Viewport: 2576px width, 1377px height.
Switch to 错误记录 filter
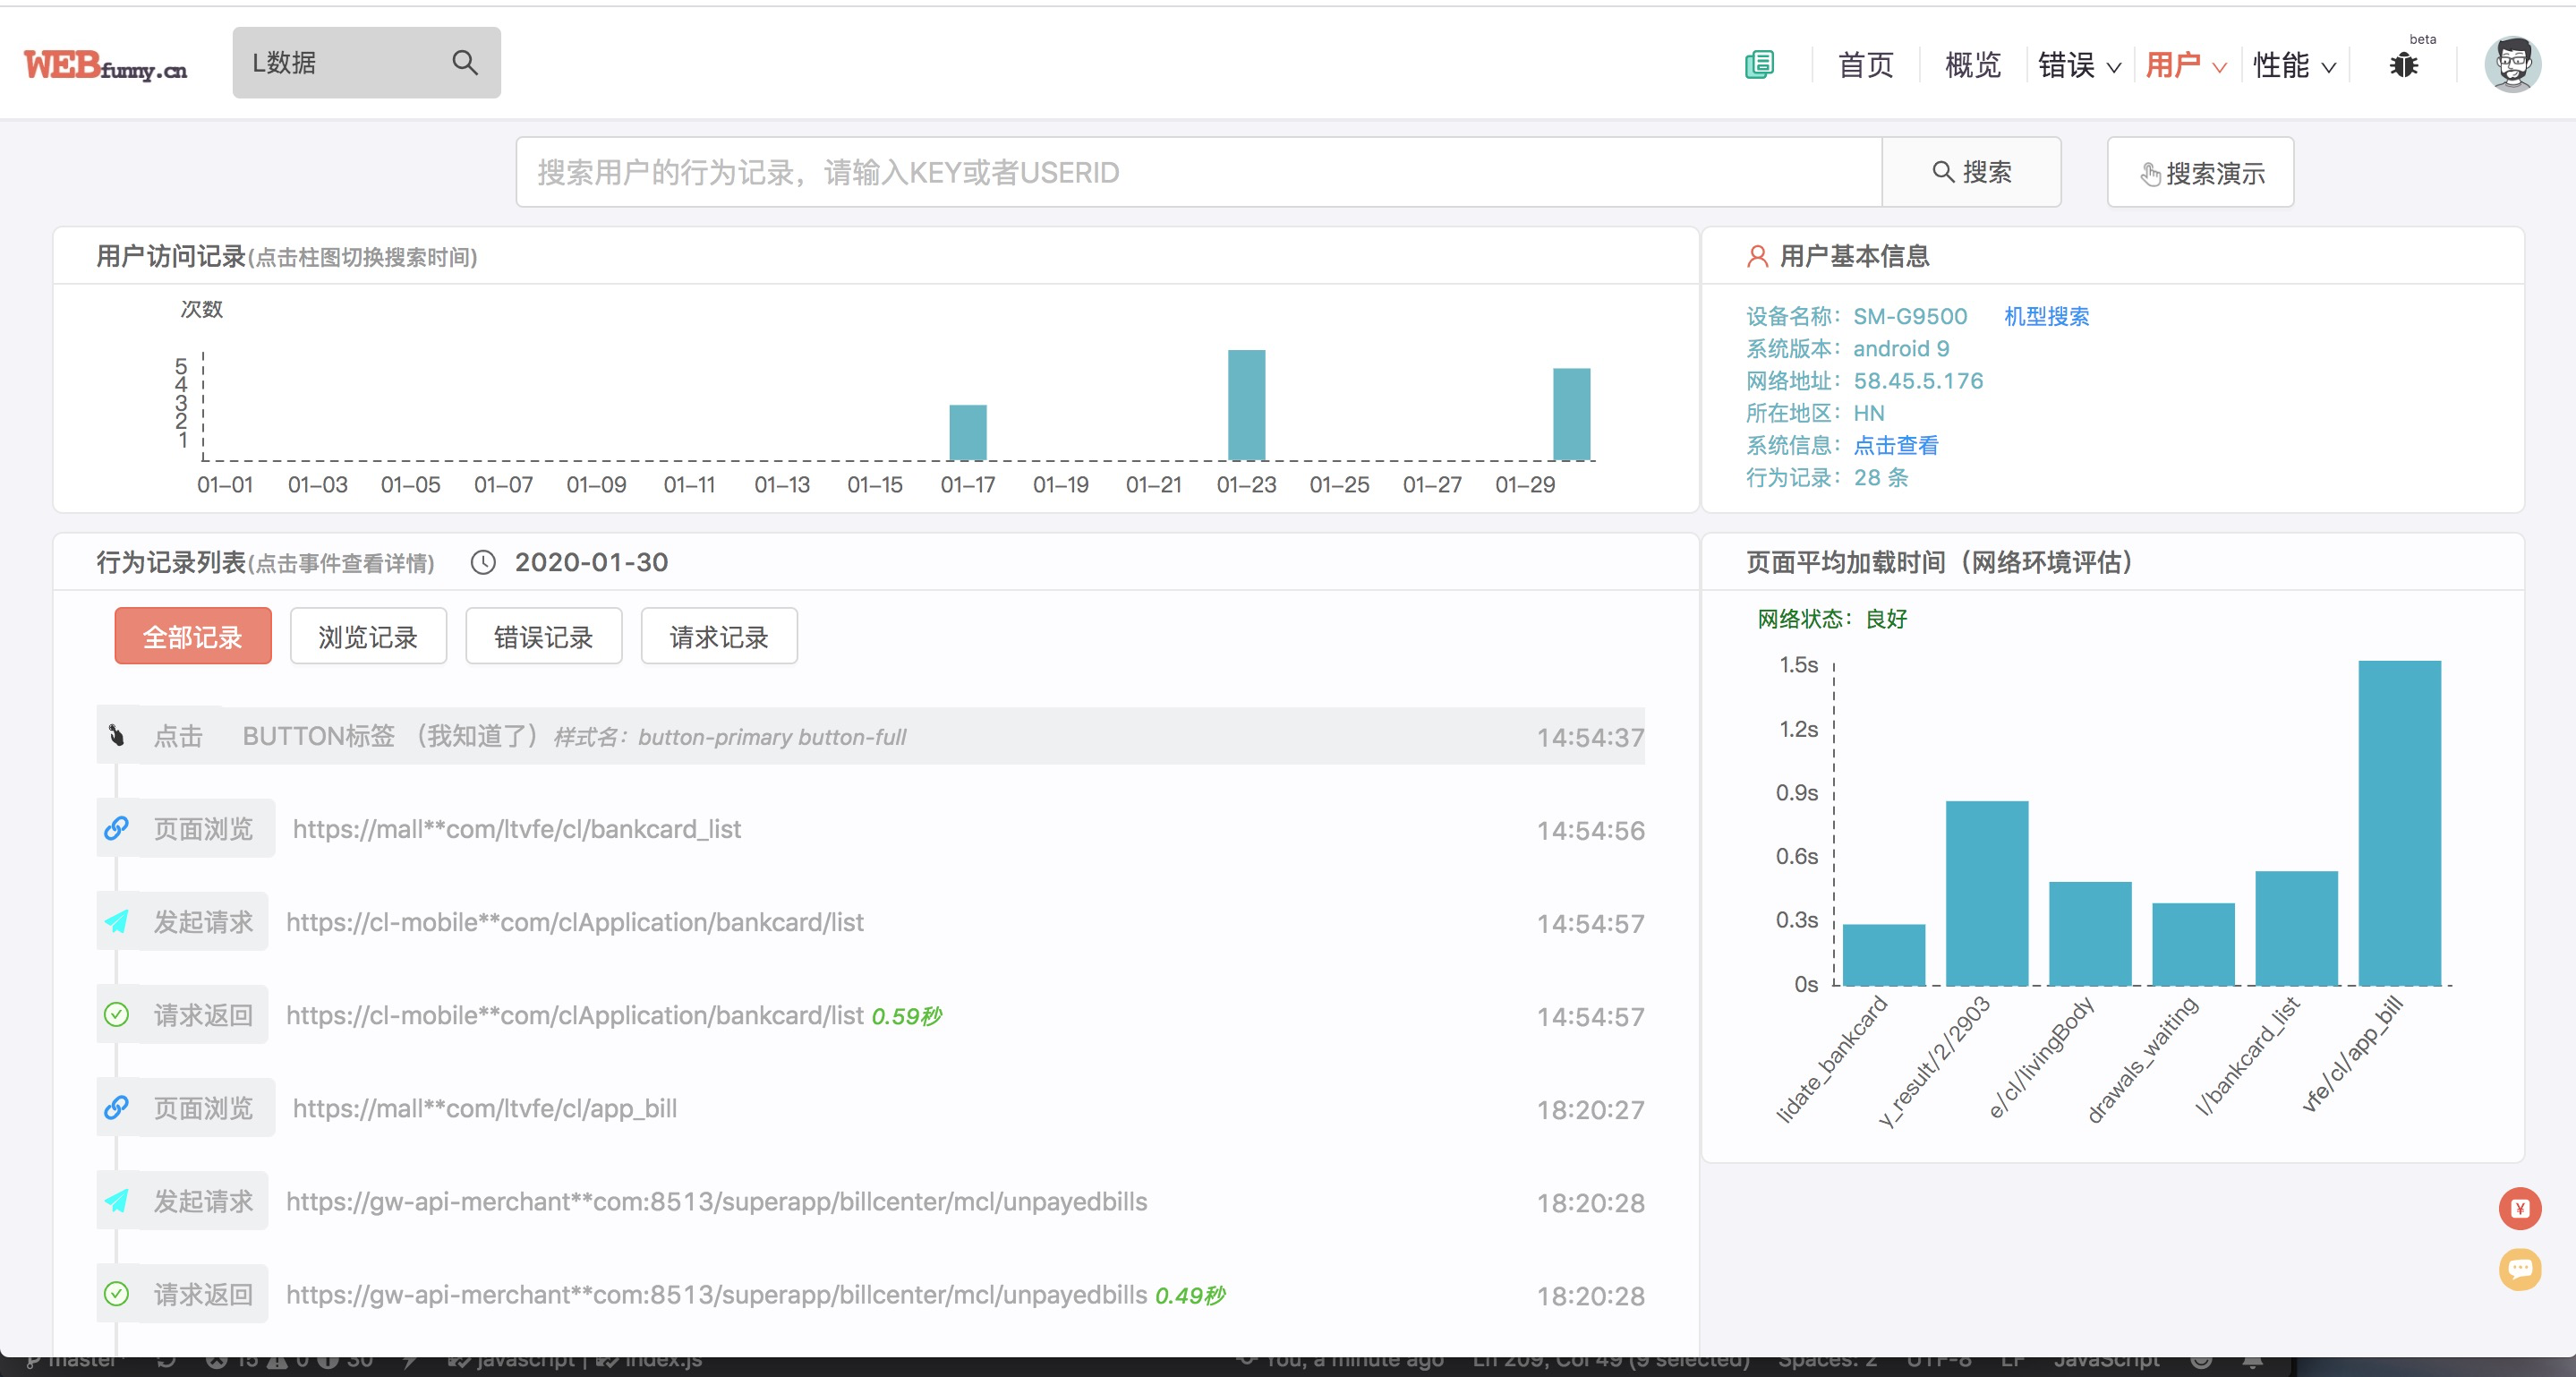pos(543,636)
